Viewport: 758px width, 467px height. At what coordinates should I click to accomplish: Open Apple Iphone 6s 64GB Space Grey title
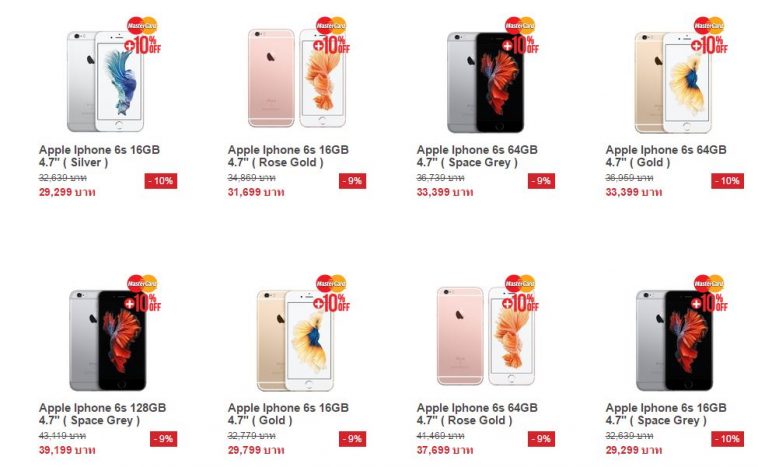coord(477,156)
